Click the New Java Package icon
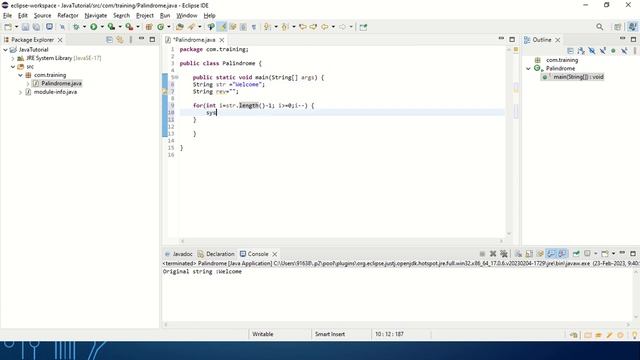640x360 pixels. (149, 27)
